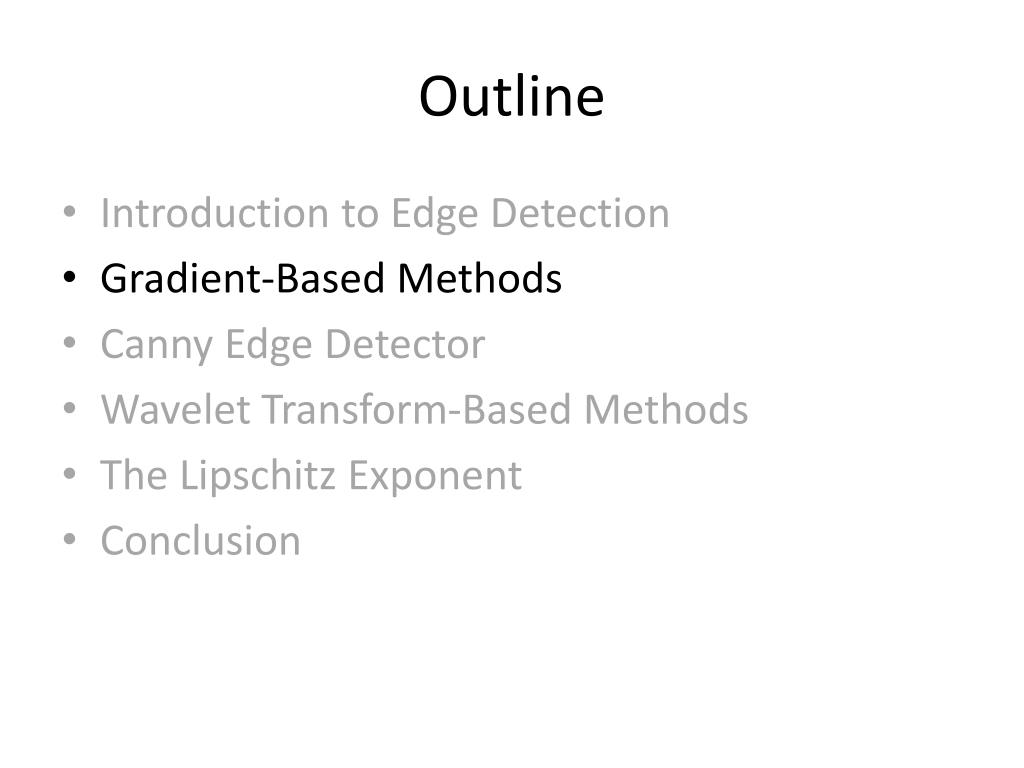
Task: Click the word Canny
Action: click(x=157, y=346)
